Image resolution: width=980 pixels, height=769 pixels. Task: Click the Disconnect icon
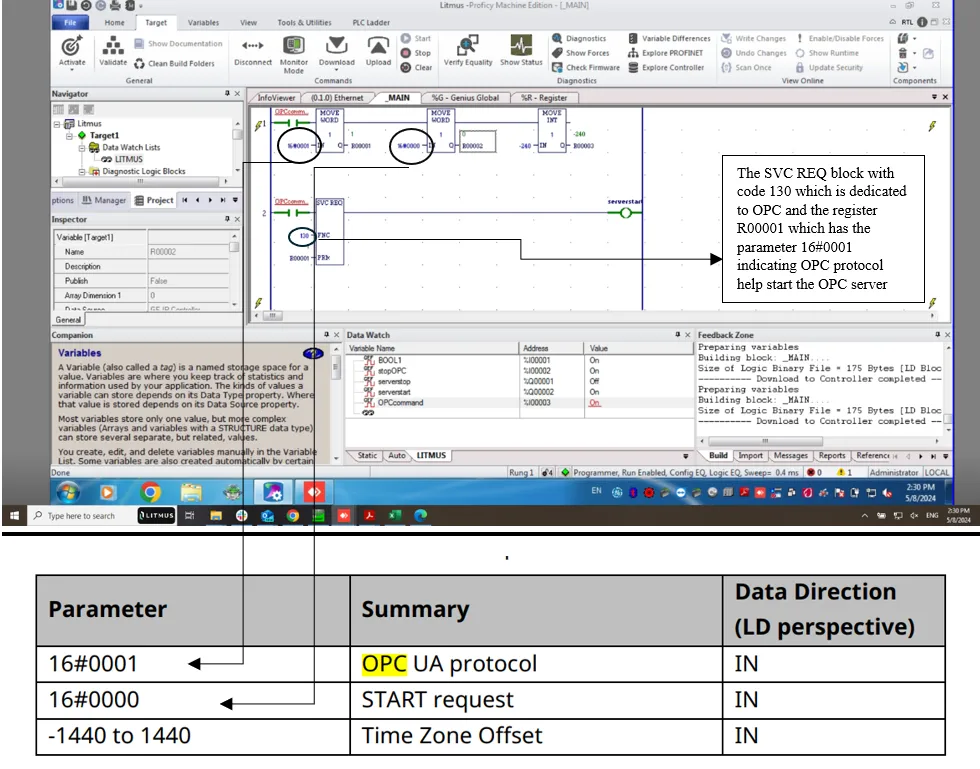[252, 51]
